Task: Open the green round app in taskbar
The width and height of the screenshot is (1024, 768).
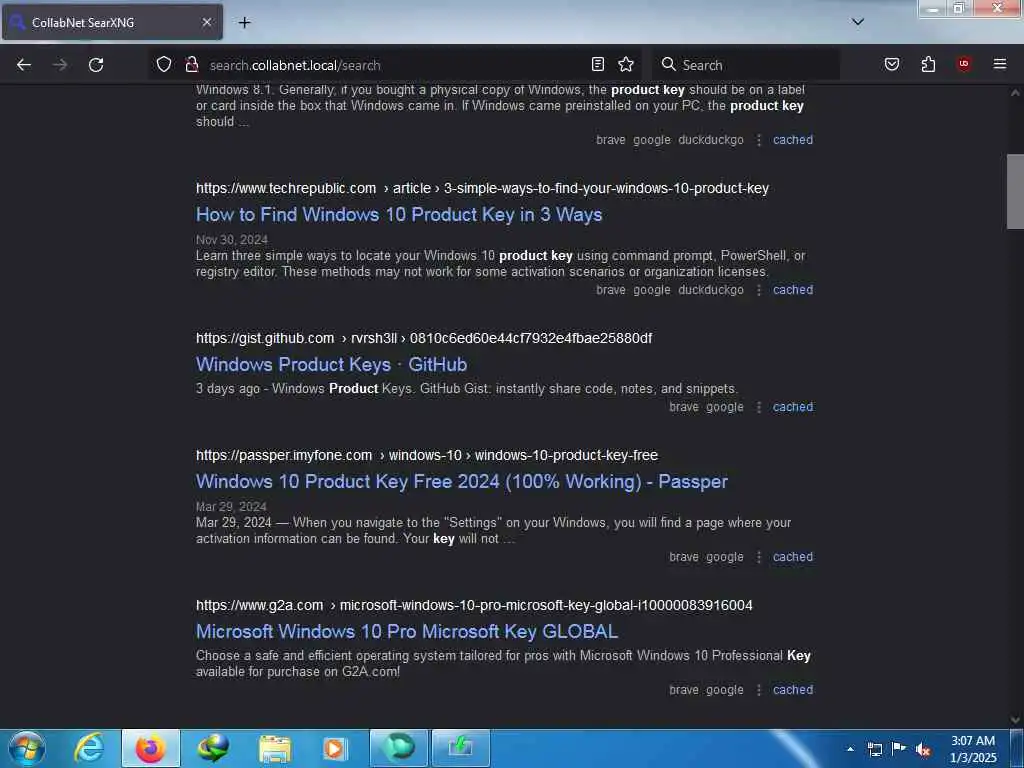Action: (398, 748)
